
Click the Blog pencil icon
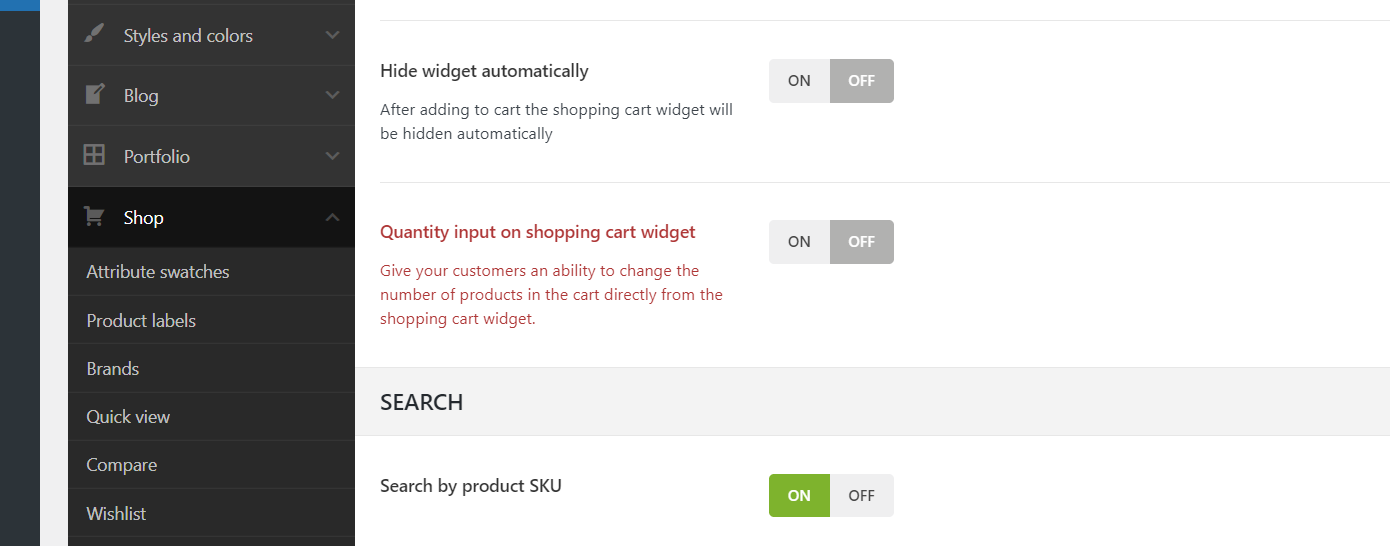click(x=95, y=95)
